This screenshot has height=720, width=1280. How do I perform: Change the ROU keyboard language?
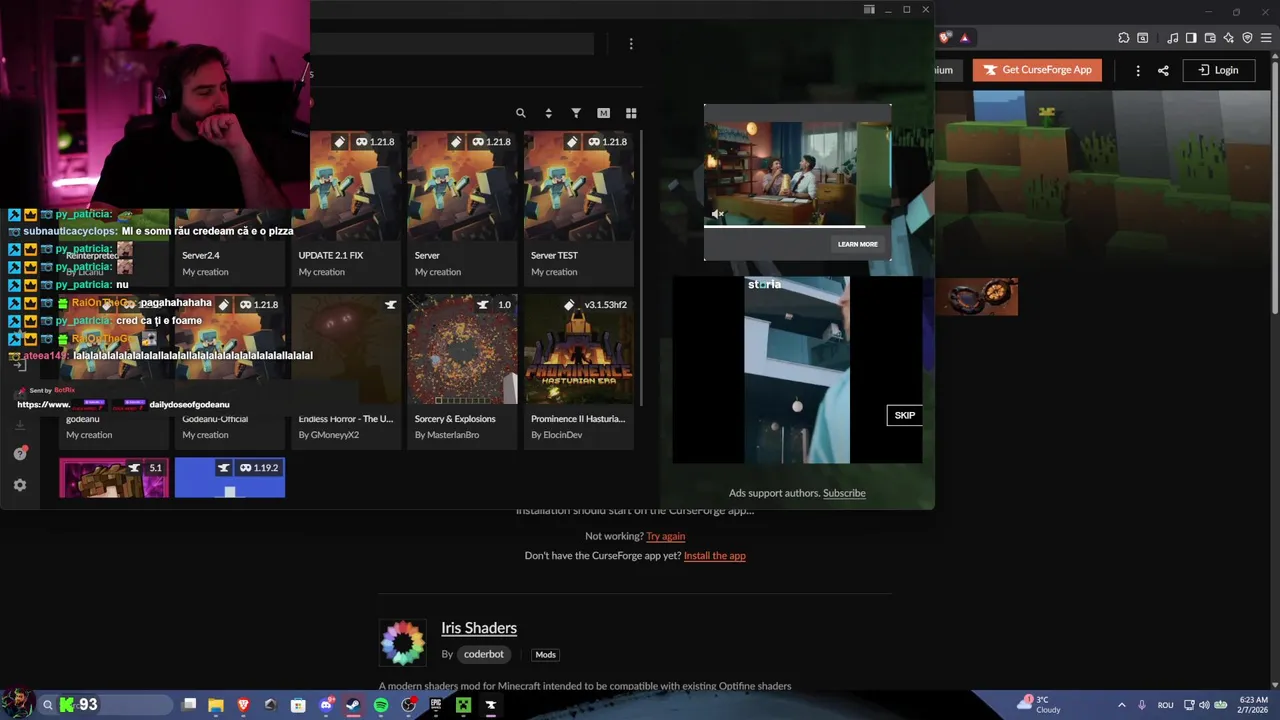pyautogui.click(x=1165, y=705)
